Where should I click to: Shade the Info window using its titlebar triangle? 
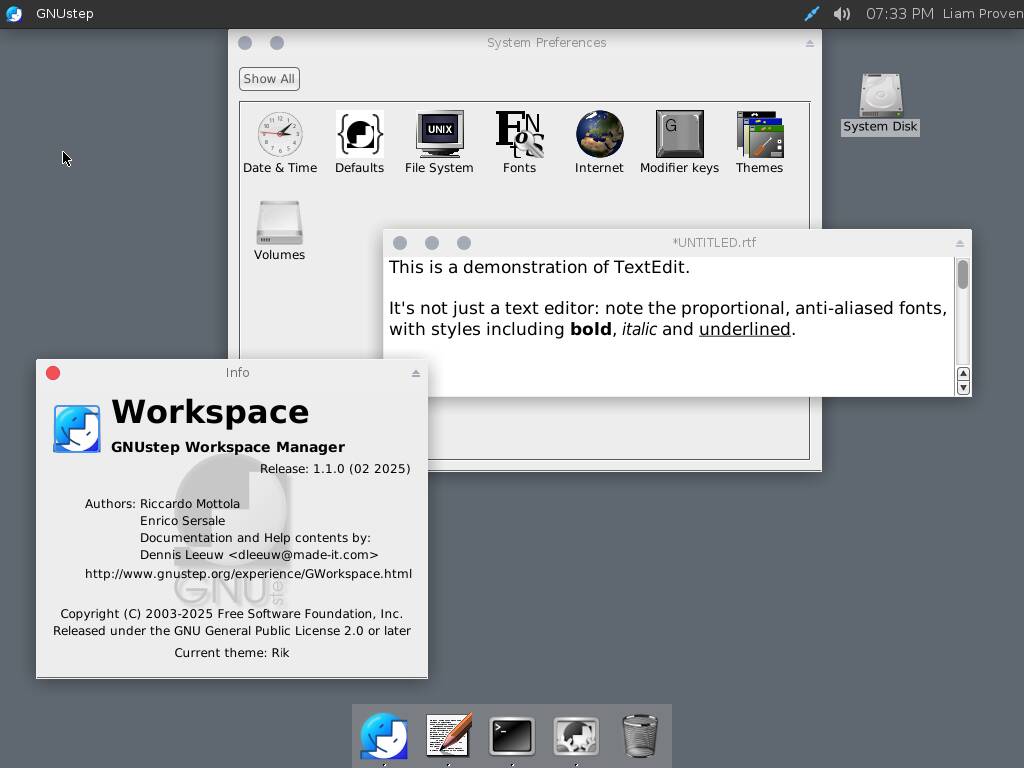415,372
